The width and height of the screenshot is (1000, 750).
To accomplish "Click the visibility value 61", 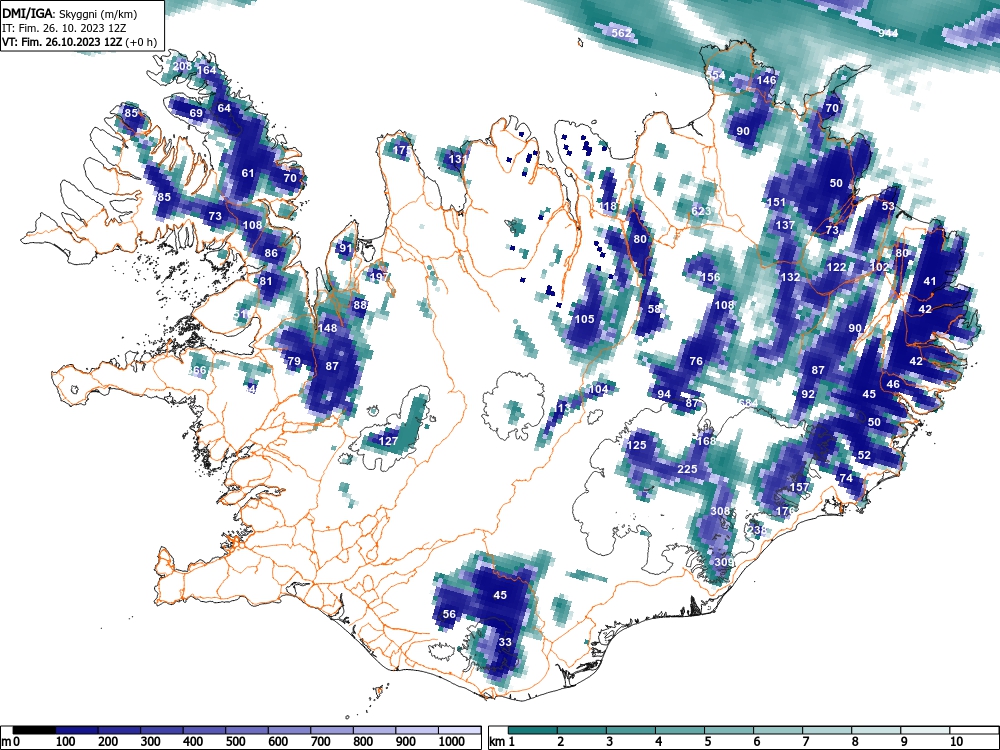I will click(248, 173).
